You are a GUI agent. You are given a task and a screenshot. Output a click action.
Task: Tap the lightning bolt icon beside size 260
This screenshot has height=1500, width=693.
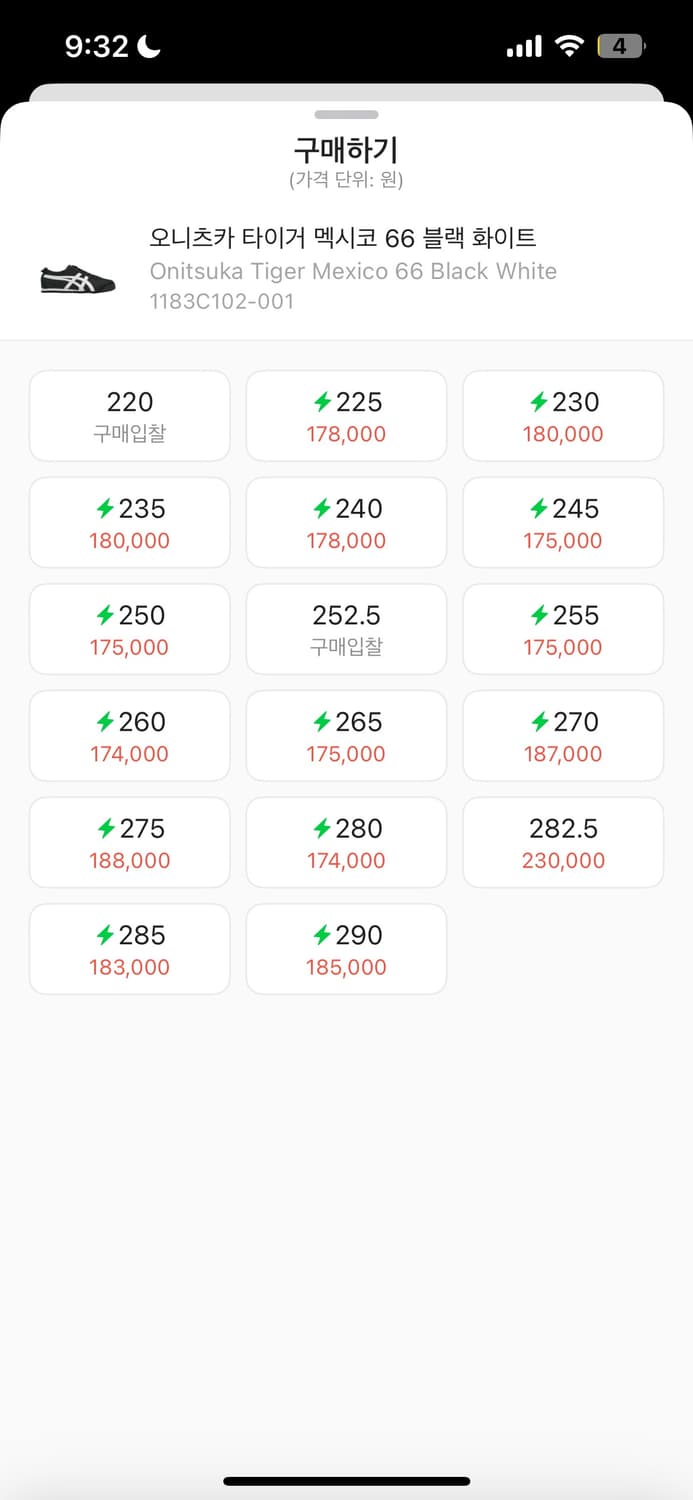[x=103, y=722]
